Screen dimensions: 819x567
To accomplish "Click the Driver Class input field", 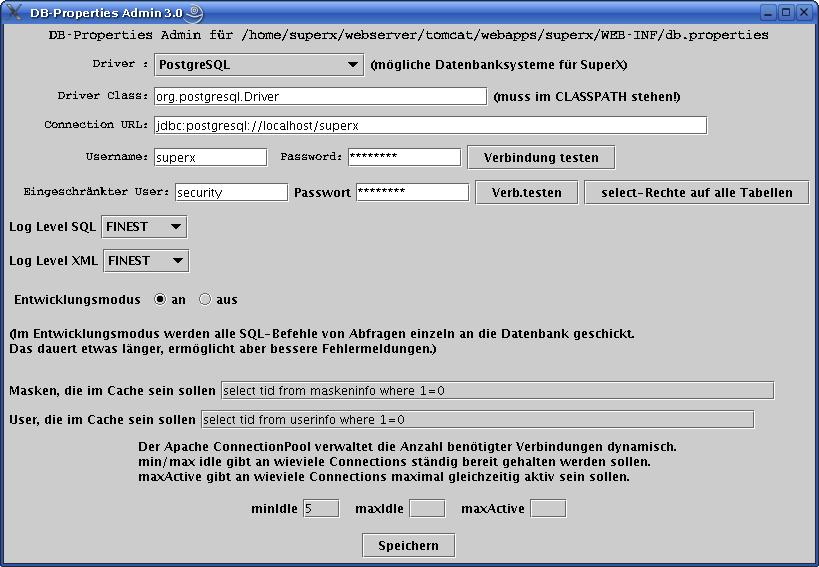I will point(320,96).
